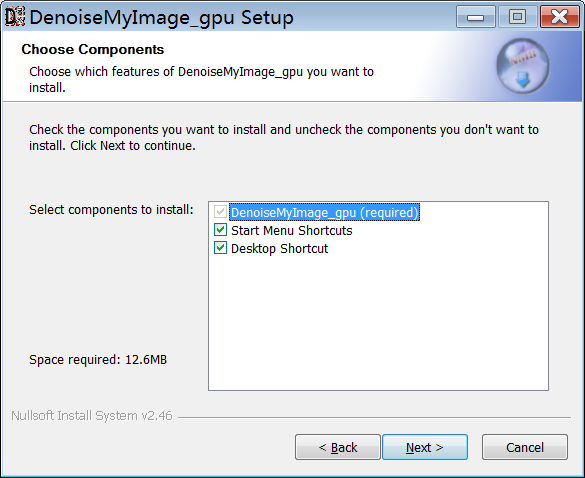The image size is (585, 478).
Task: Click the Nullsoft Install System v2.46 label
Action: tap(92, 416)
